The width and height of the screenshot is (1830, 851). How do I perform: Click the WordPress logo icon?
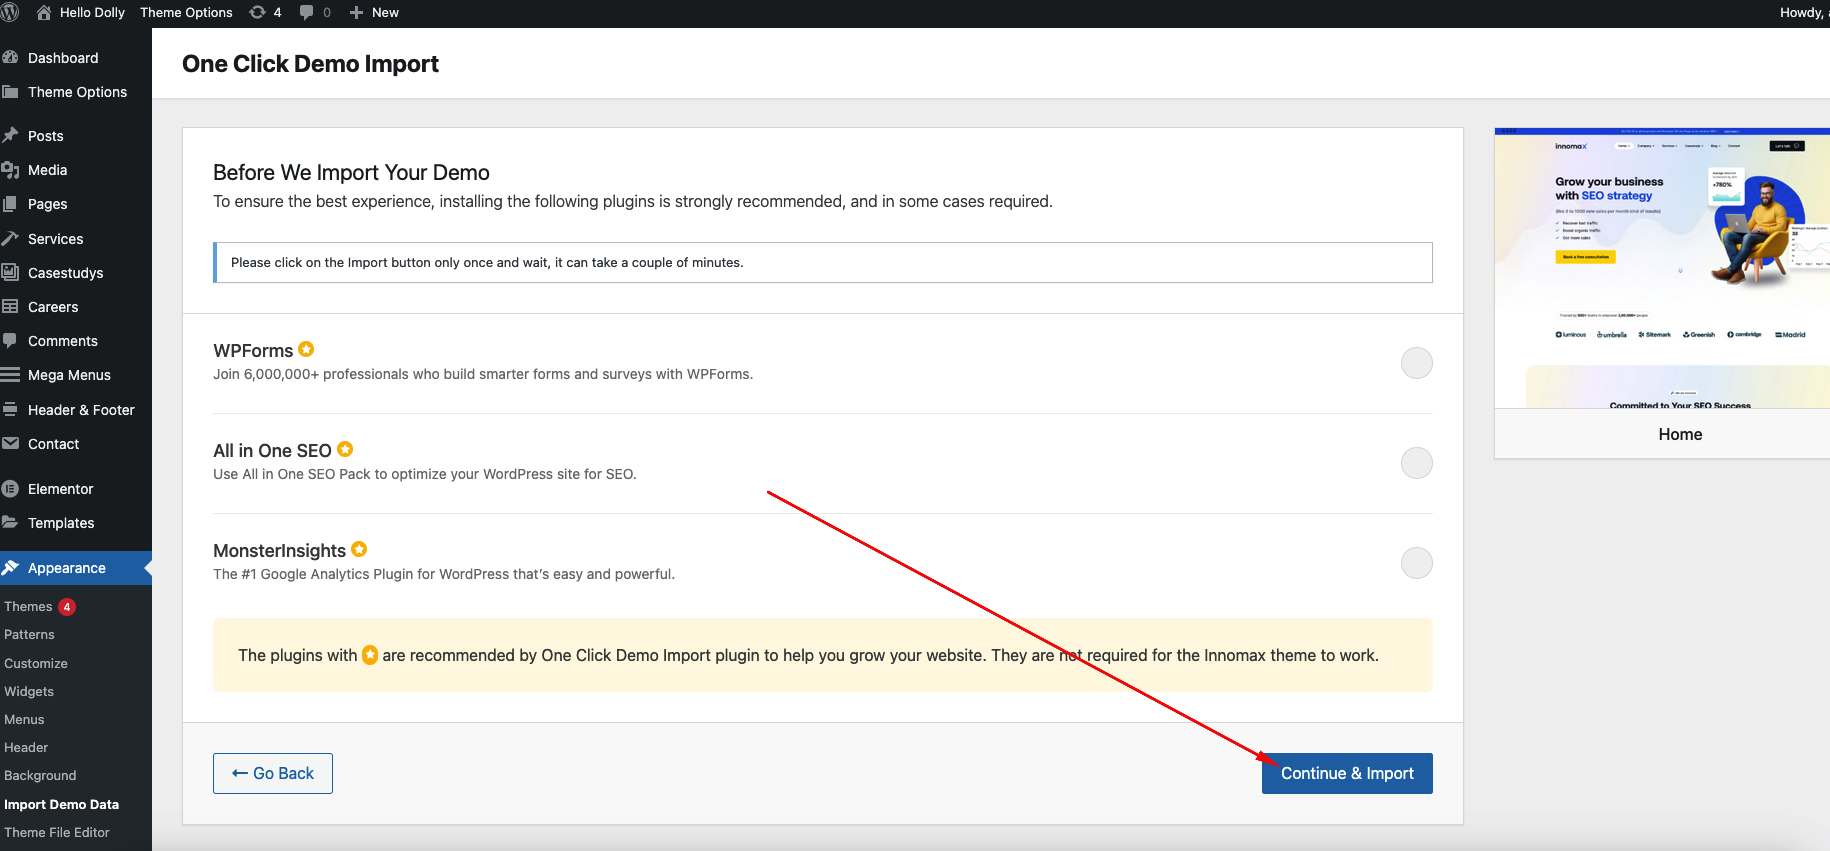(10, 12)
